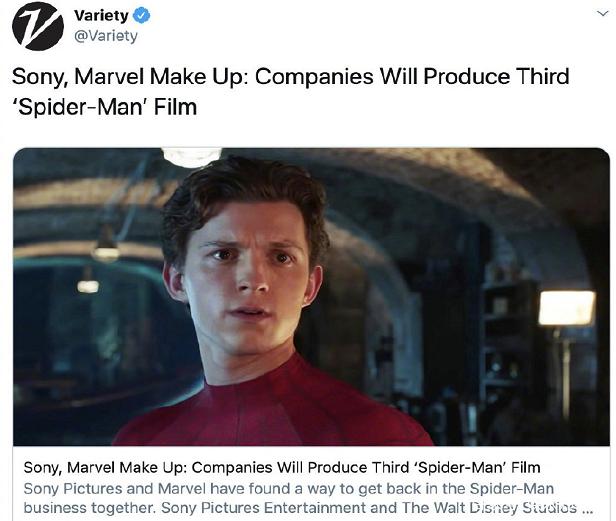
Task: Open the tweet options chevron
Action: (602, 14)
